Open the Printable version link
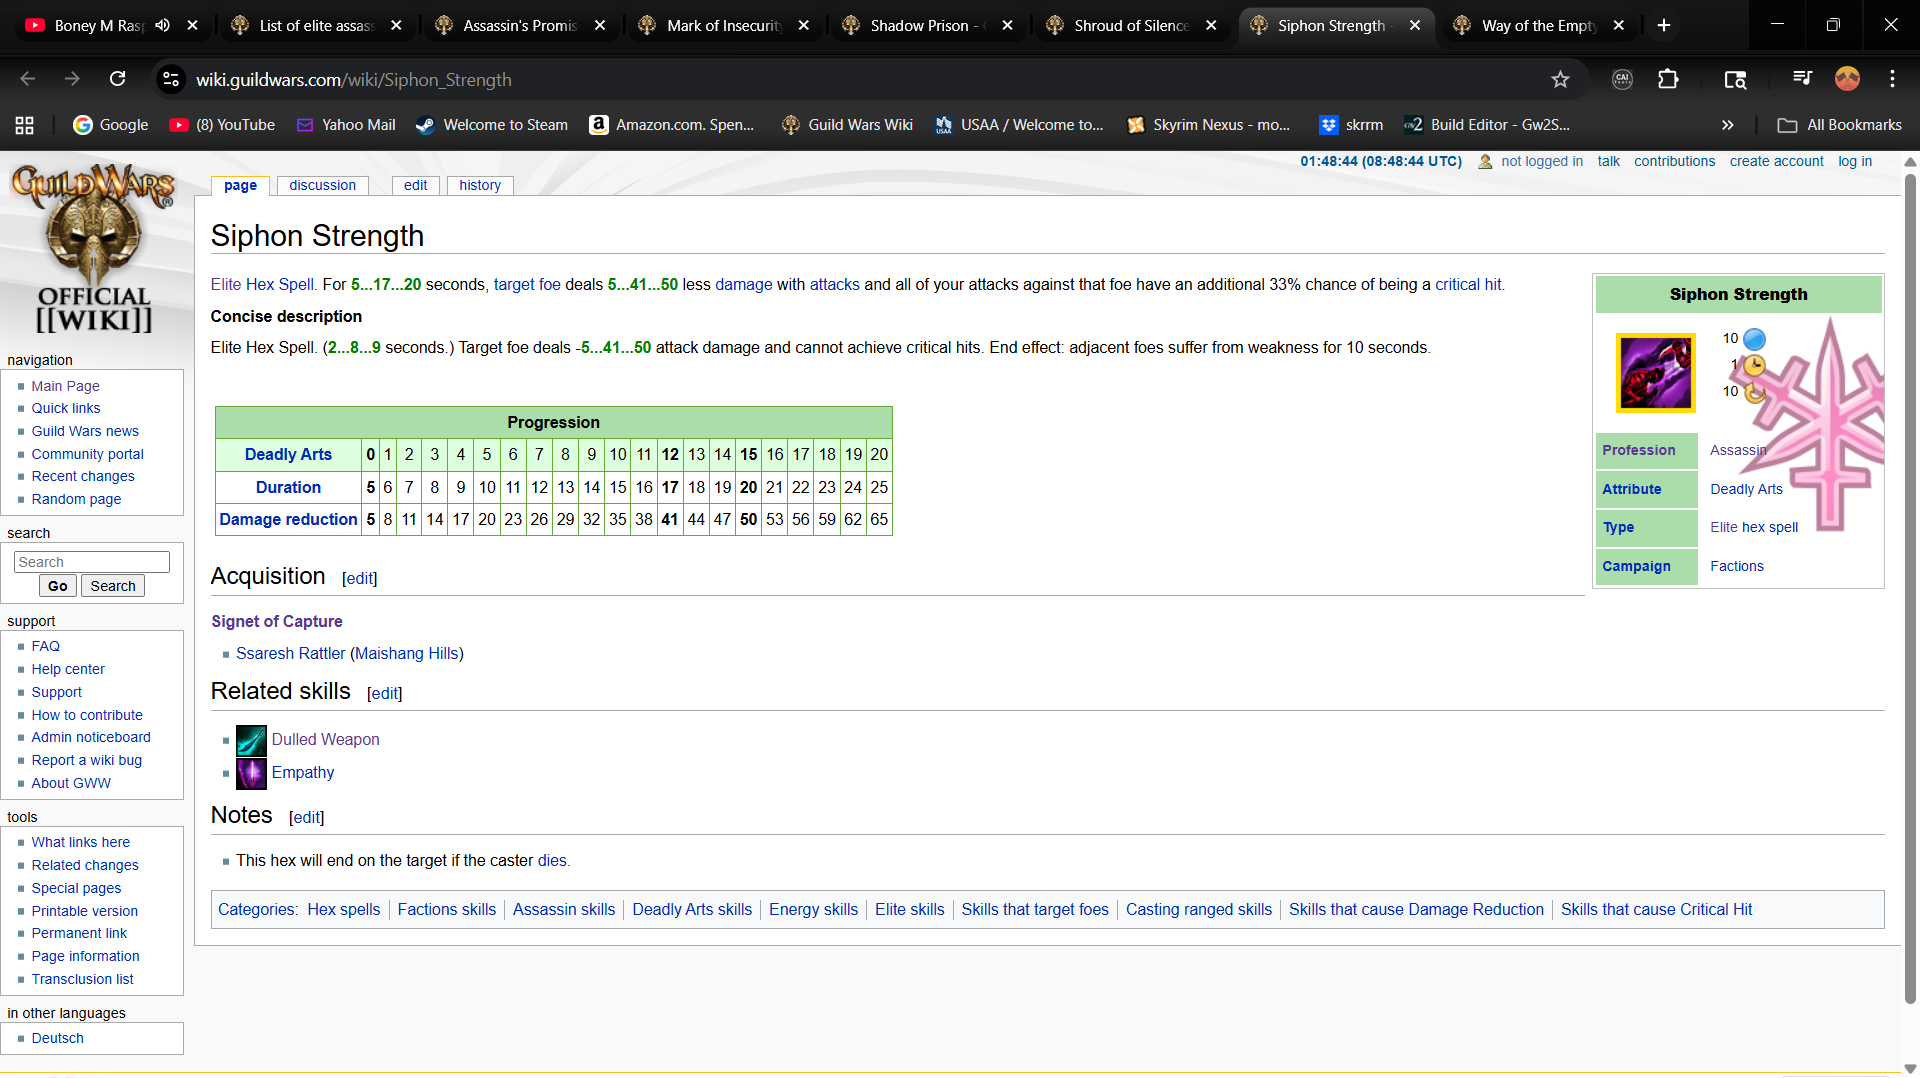Screen dimensions: 1920x1078 click(84, 911)
